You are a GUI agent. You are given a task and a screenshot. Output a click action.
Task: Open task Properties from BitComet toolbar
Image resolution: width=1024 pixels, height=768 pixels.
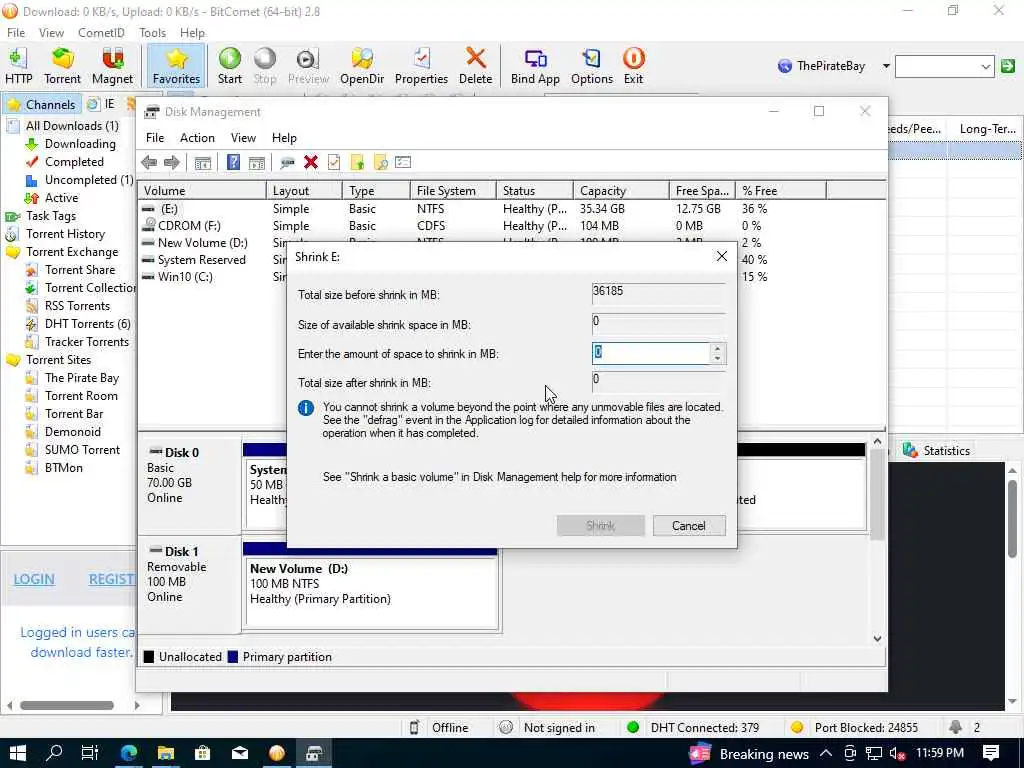pyautogui.click(x=421, y=66)
